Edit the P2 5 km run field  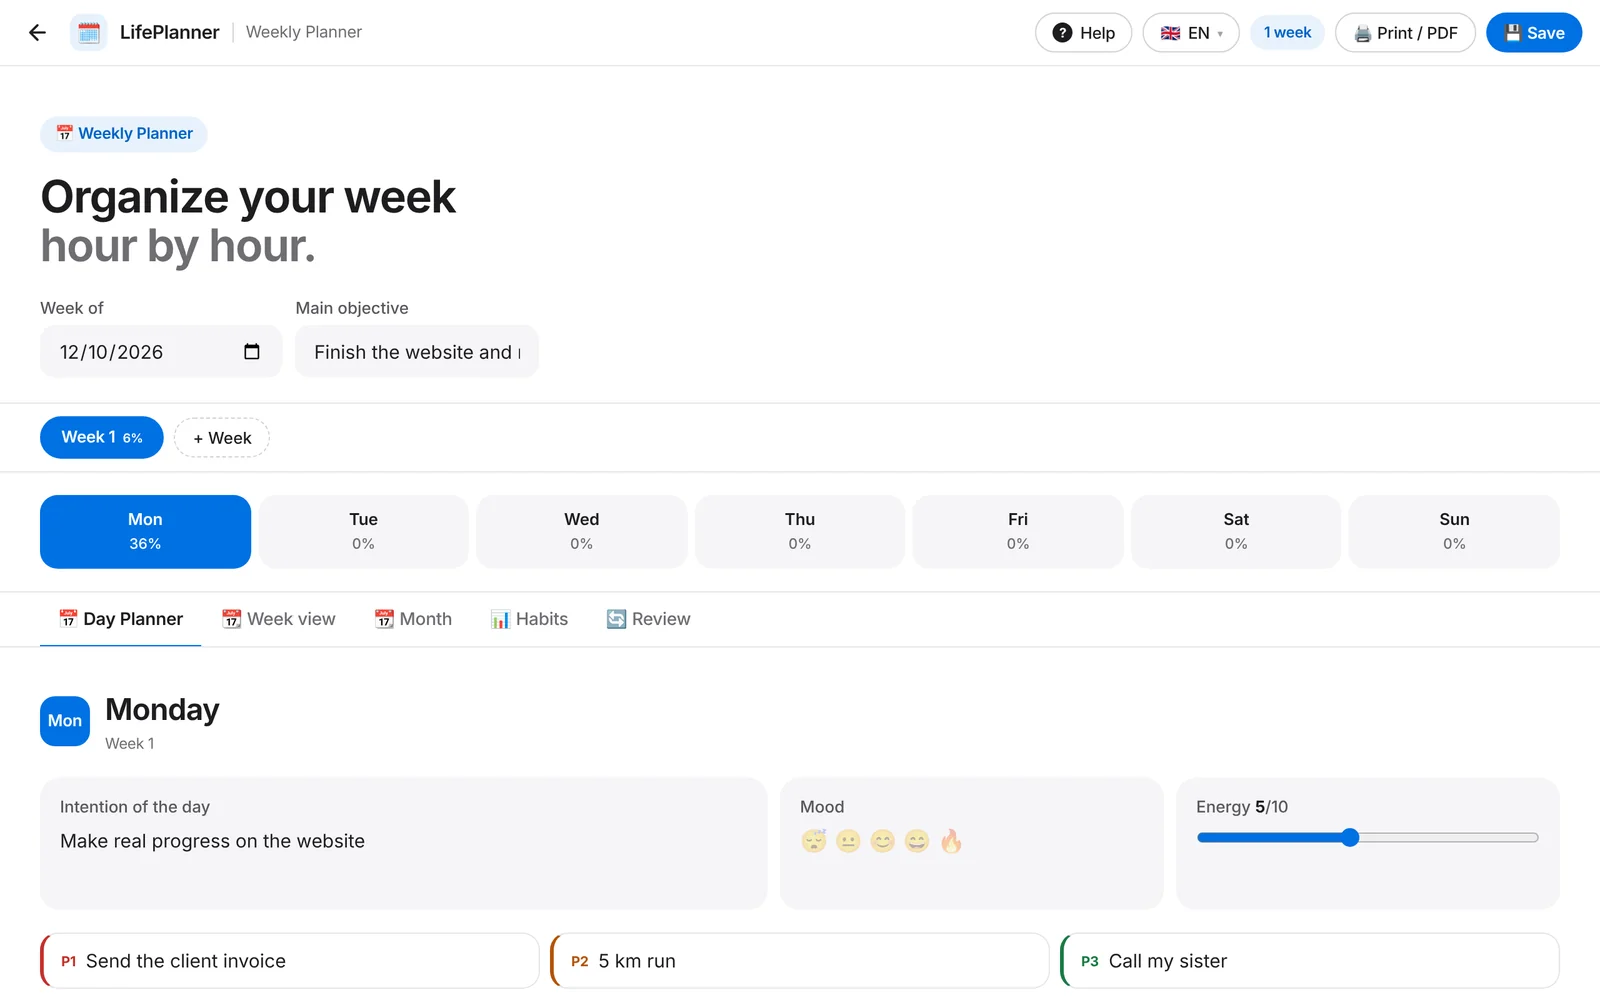[x=800, y=961]
